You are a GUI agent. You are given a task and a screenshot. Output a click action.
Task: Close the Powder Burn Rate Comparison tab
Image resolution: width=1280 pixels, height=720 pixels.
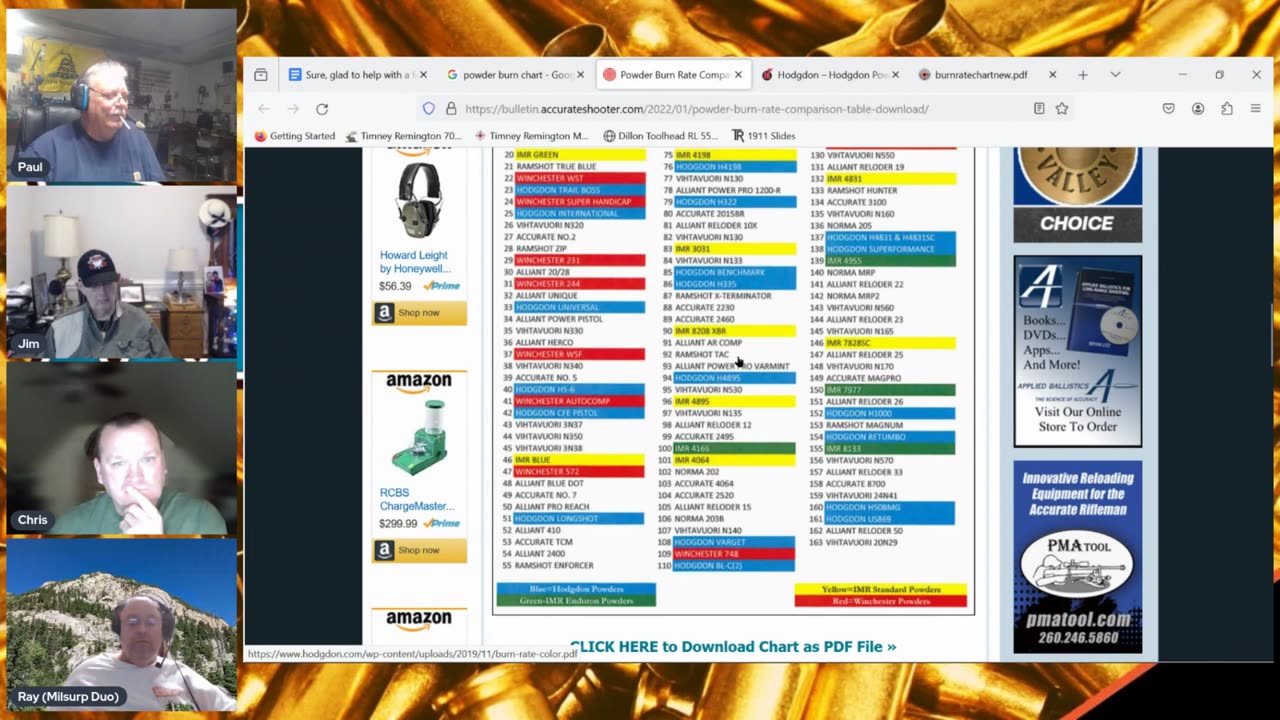pyautogui.click(x=739, y=75)
